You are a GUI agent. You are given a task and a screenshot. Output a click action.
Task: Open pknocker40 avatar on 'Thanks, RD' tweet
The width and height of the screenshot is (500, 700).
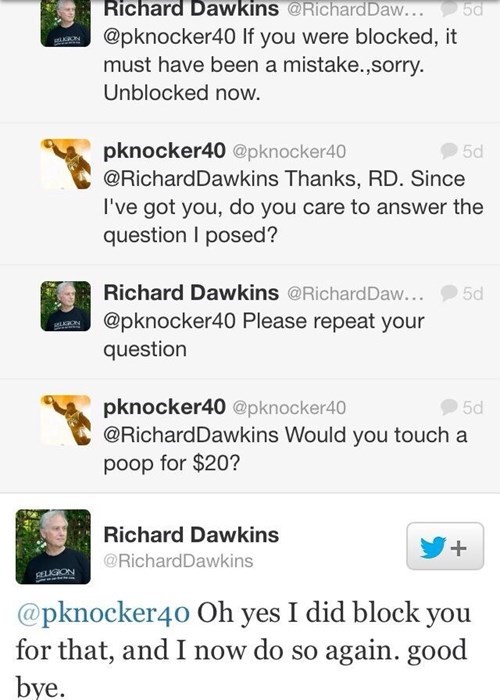click(66, 164)
